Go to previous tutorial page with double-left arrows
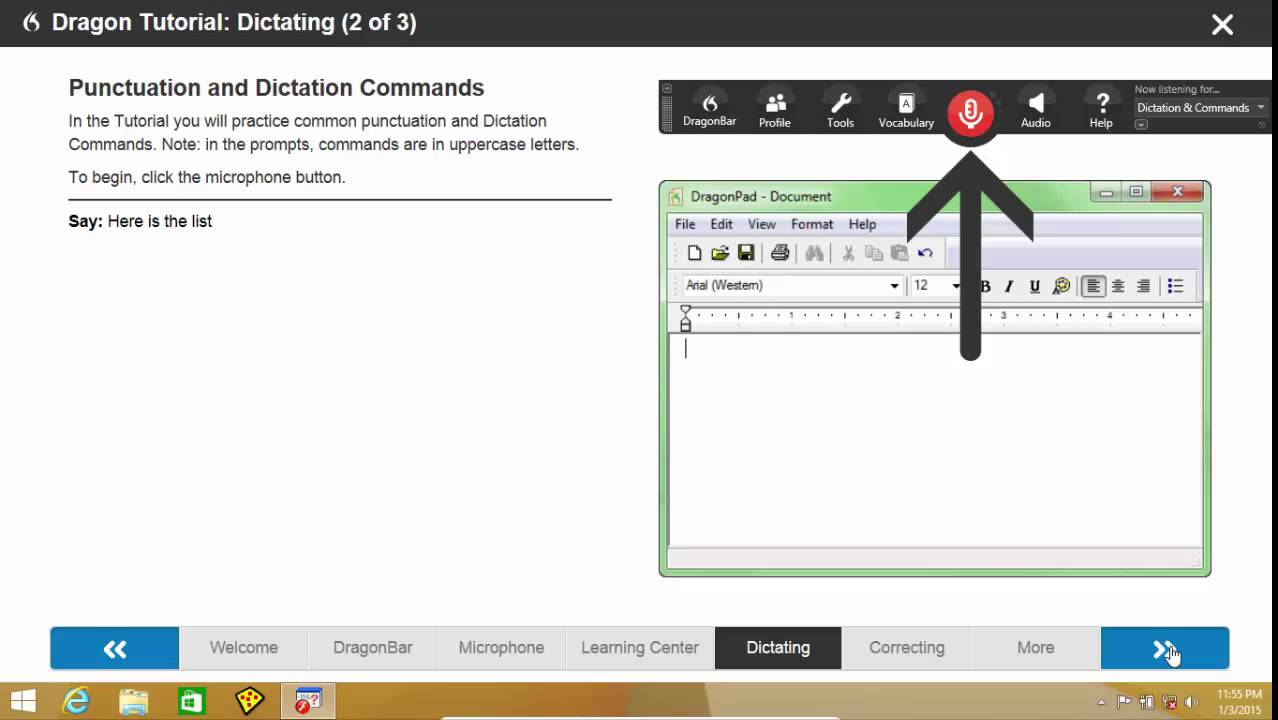 point(115,648)
